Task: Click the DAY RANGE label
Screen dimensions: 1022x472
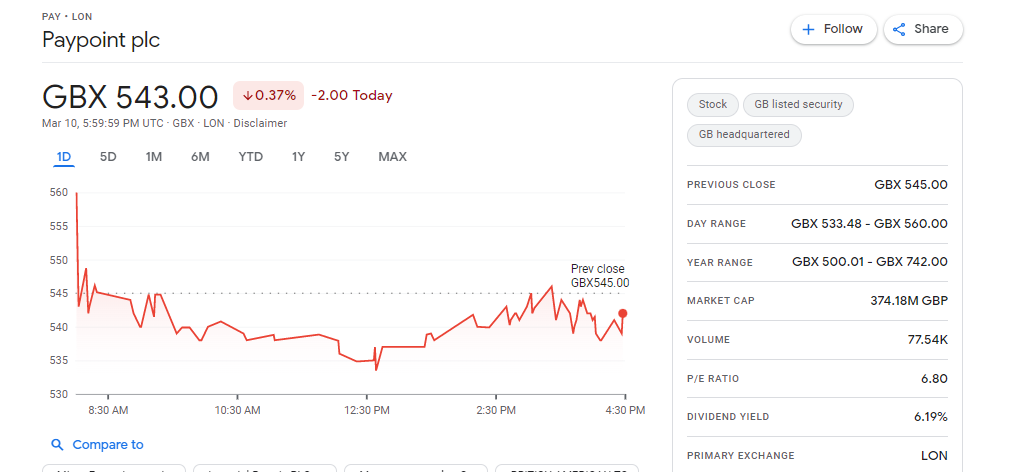Action: (x=716, y=224)
